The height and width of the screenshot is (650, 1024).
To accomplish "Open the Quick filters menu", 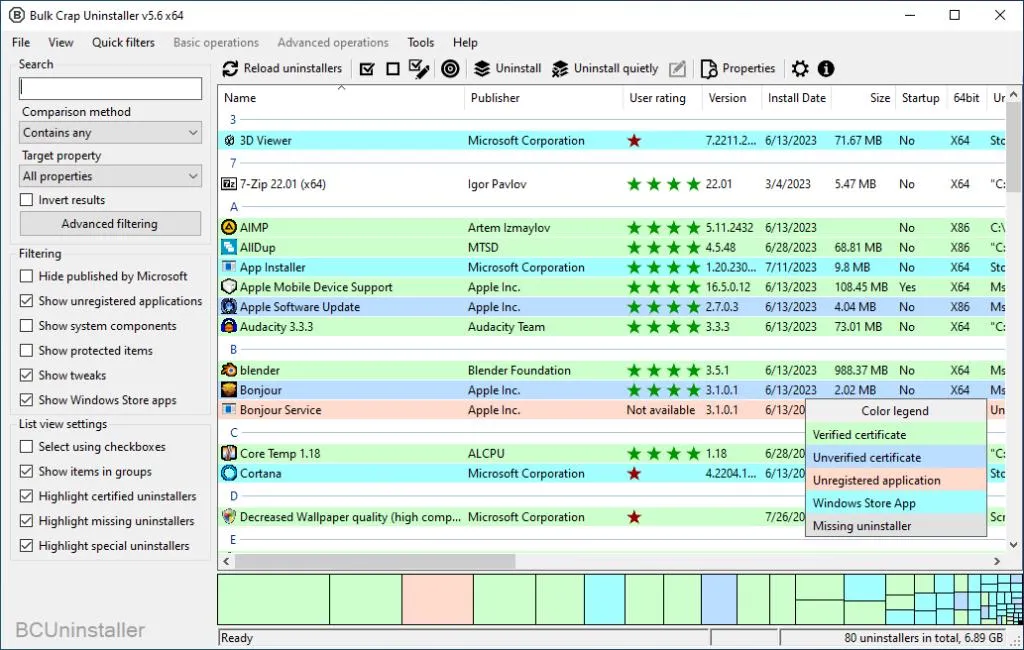I will pos(123,42).
